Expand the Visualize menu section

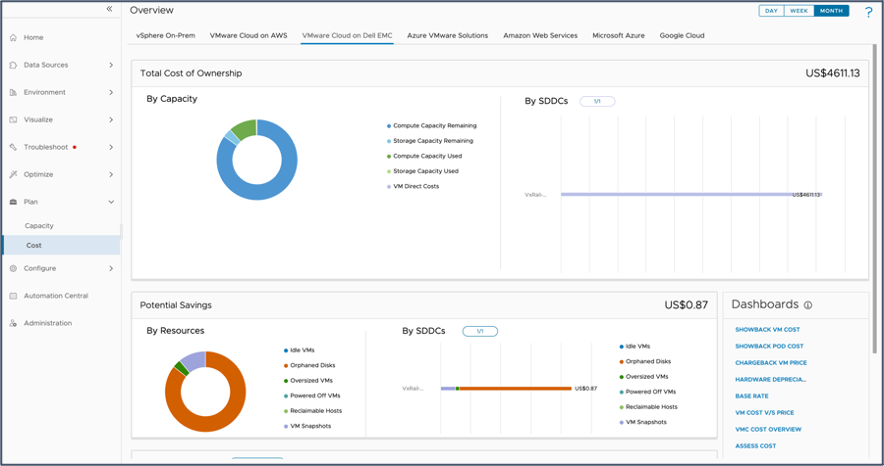coord(110,119)
